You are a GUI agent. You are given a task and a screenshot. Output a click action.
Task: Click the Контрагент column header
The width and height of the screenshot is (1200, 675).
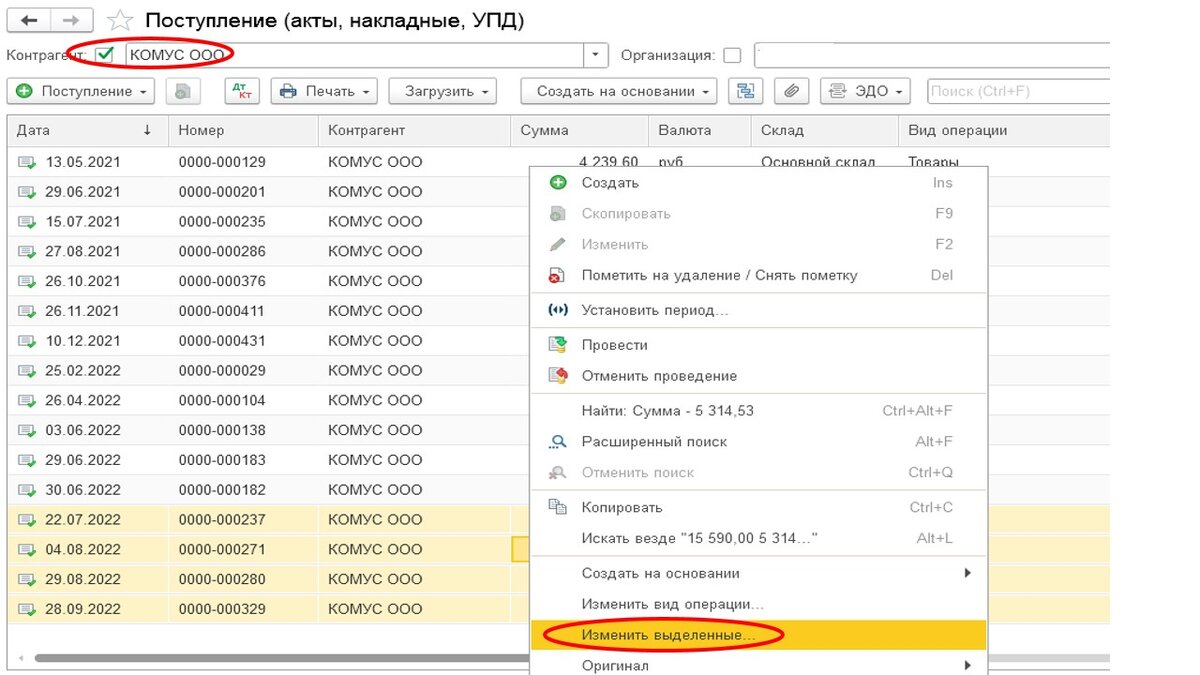[x=415, y=130]
